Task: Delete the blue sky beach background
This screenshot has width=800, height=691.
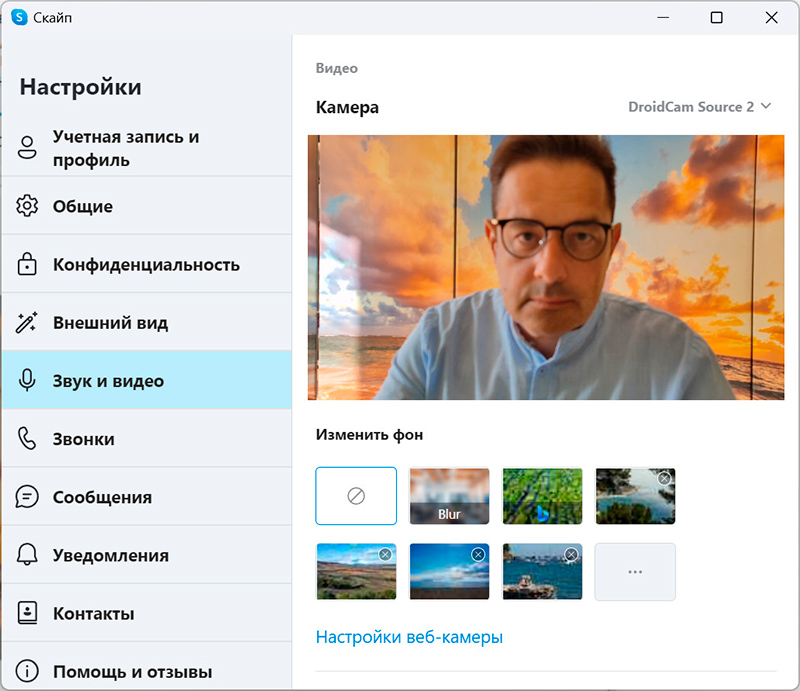Action: (478, 554)
